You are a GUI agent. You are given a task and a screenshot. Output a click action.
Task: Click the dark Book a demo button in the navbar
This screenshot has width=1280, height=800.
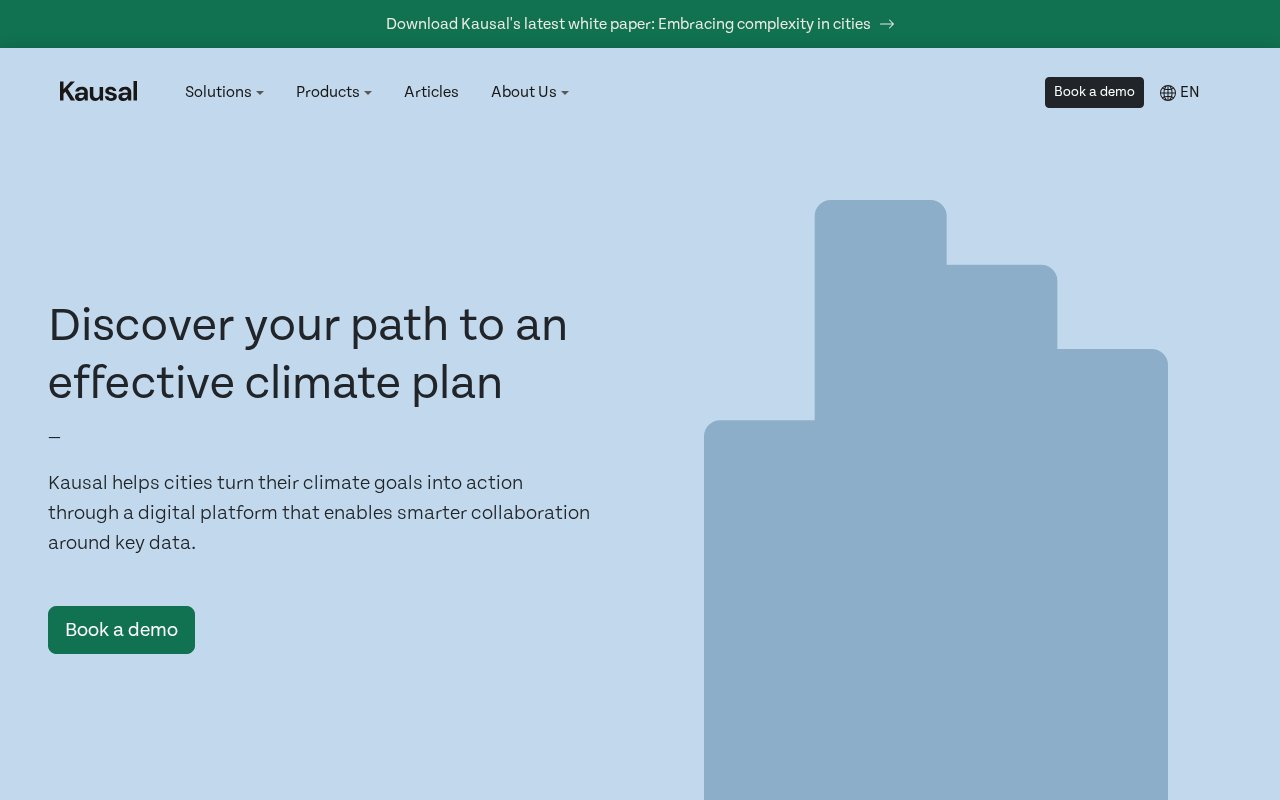point(1094,92)
